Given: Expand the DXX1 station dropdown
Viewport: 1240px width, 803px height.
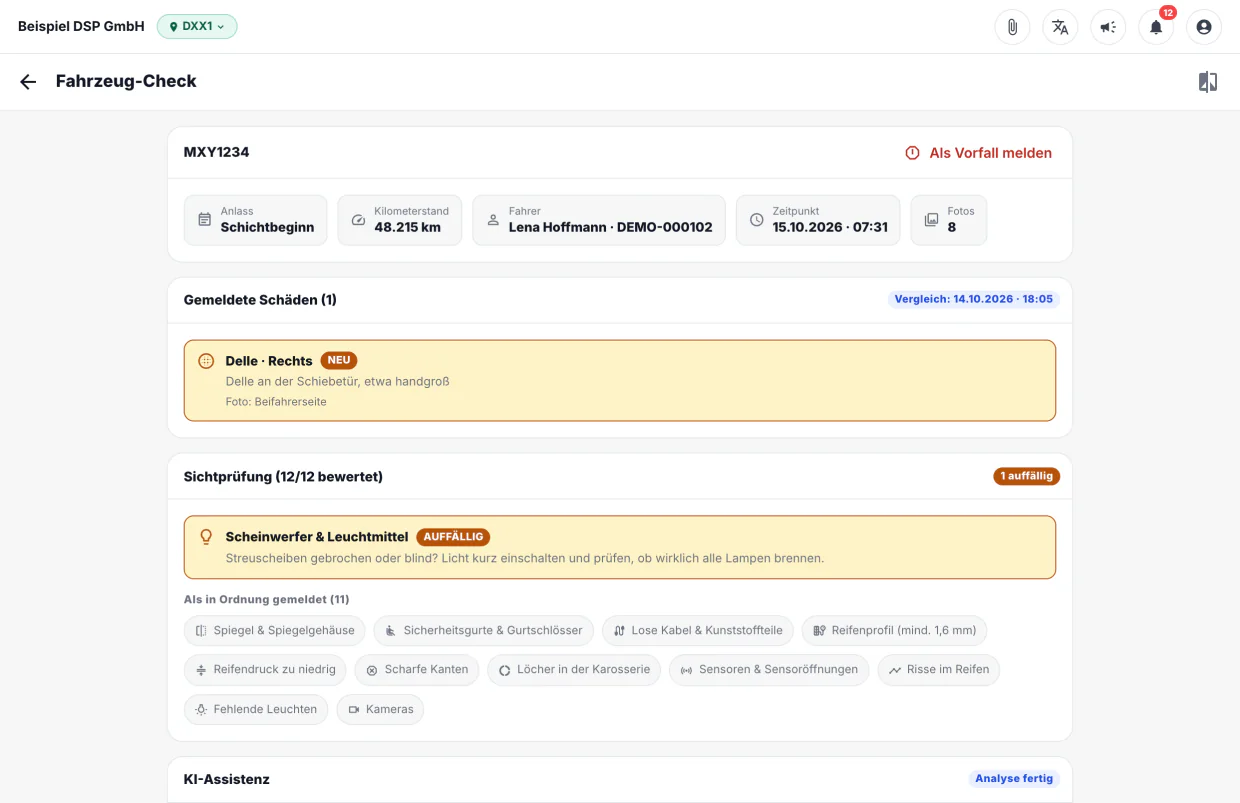Looking at the screenshot, I should [197, 27].
